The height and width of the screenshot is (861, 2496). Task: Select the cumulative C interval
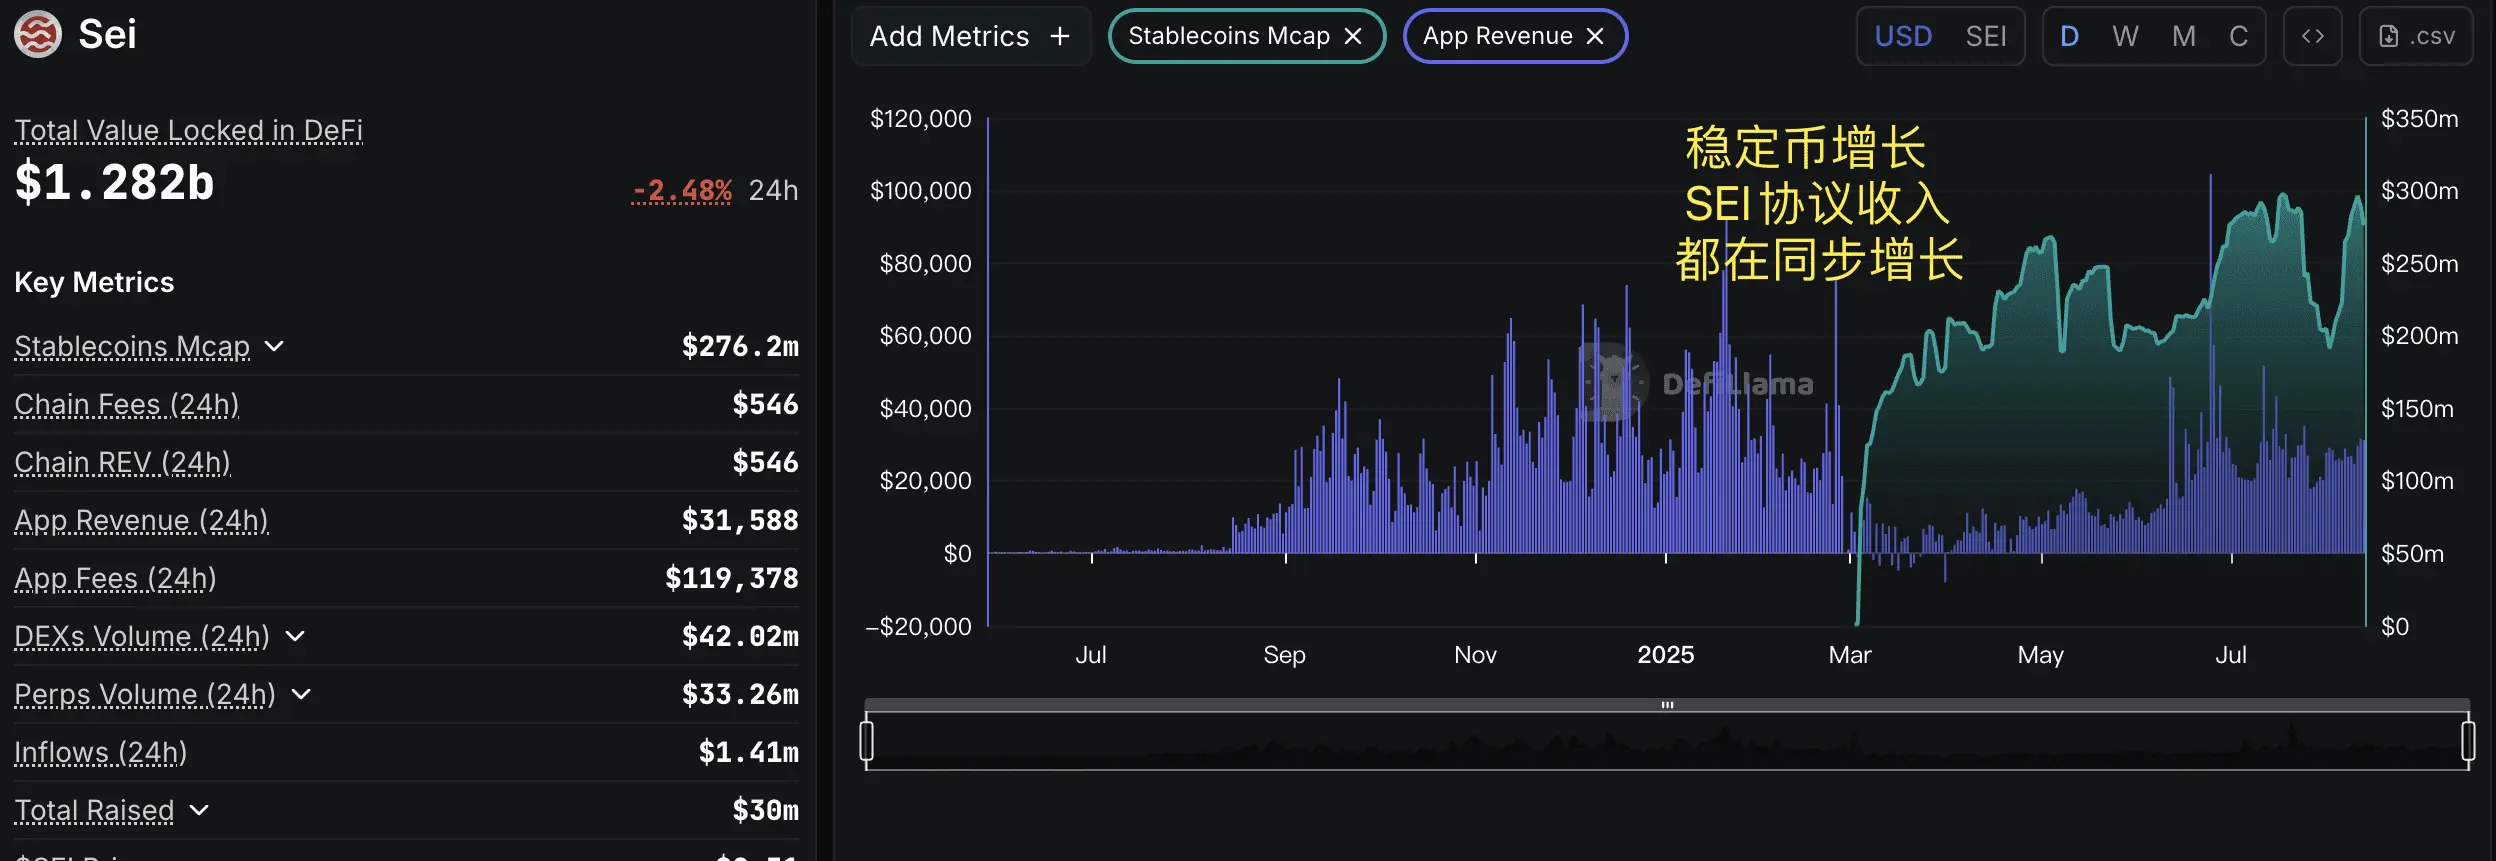click(2239, 36)
